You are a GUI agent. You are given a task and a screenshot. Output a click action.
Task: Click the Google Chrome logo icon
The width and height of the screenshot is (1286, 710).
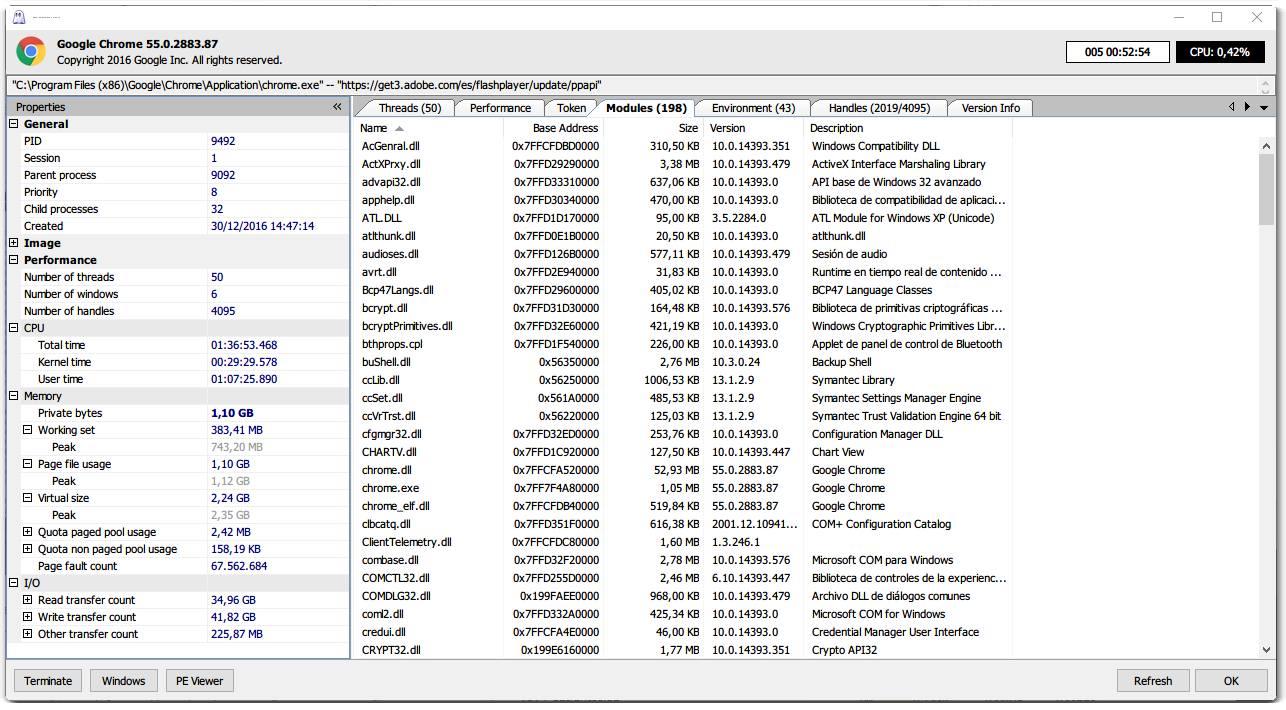[31, 52]
